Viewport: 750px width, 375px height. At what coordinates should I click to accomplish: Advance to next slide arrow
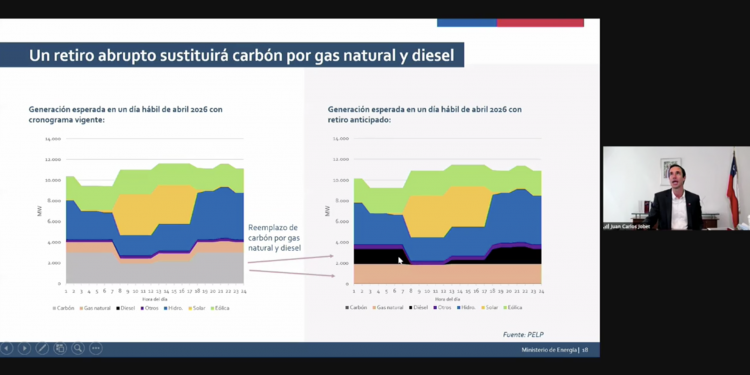point(24,349)
